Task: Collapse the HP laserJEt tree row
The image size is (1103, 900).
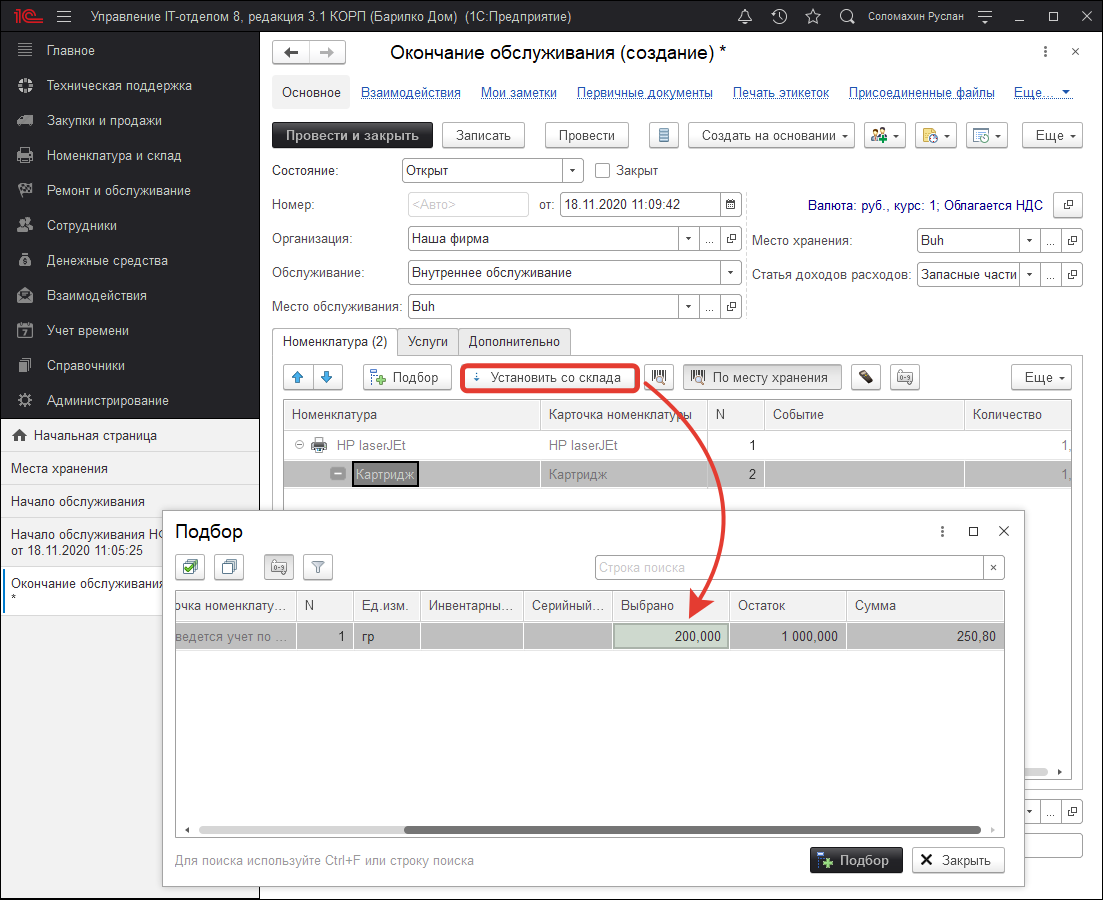Action: pyautogui.click(x=299, y=445)
